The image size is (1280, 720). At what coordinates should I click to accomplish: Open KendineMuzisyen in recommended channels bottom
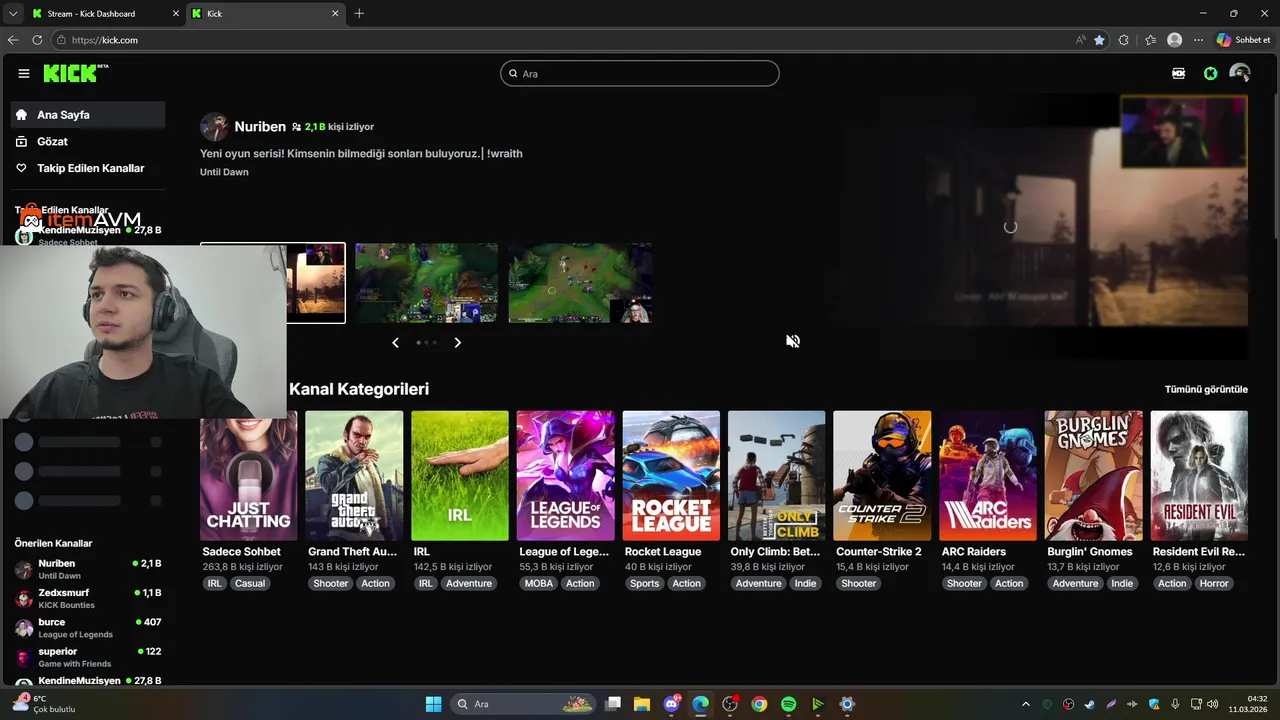[x=88, y=681]
